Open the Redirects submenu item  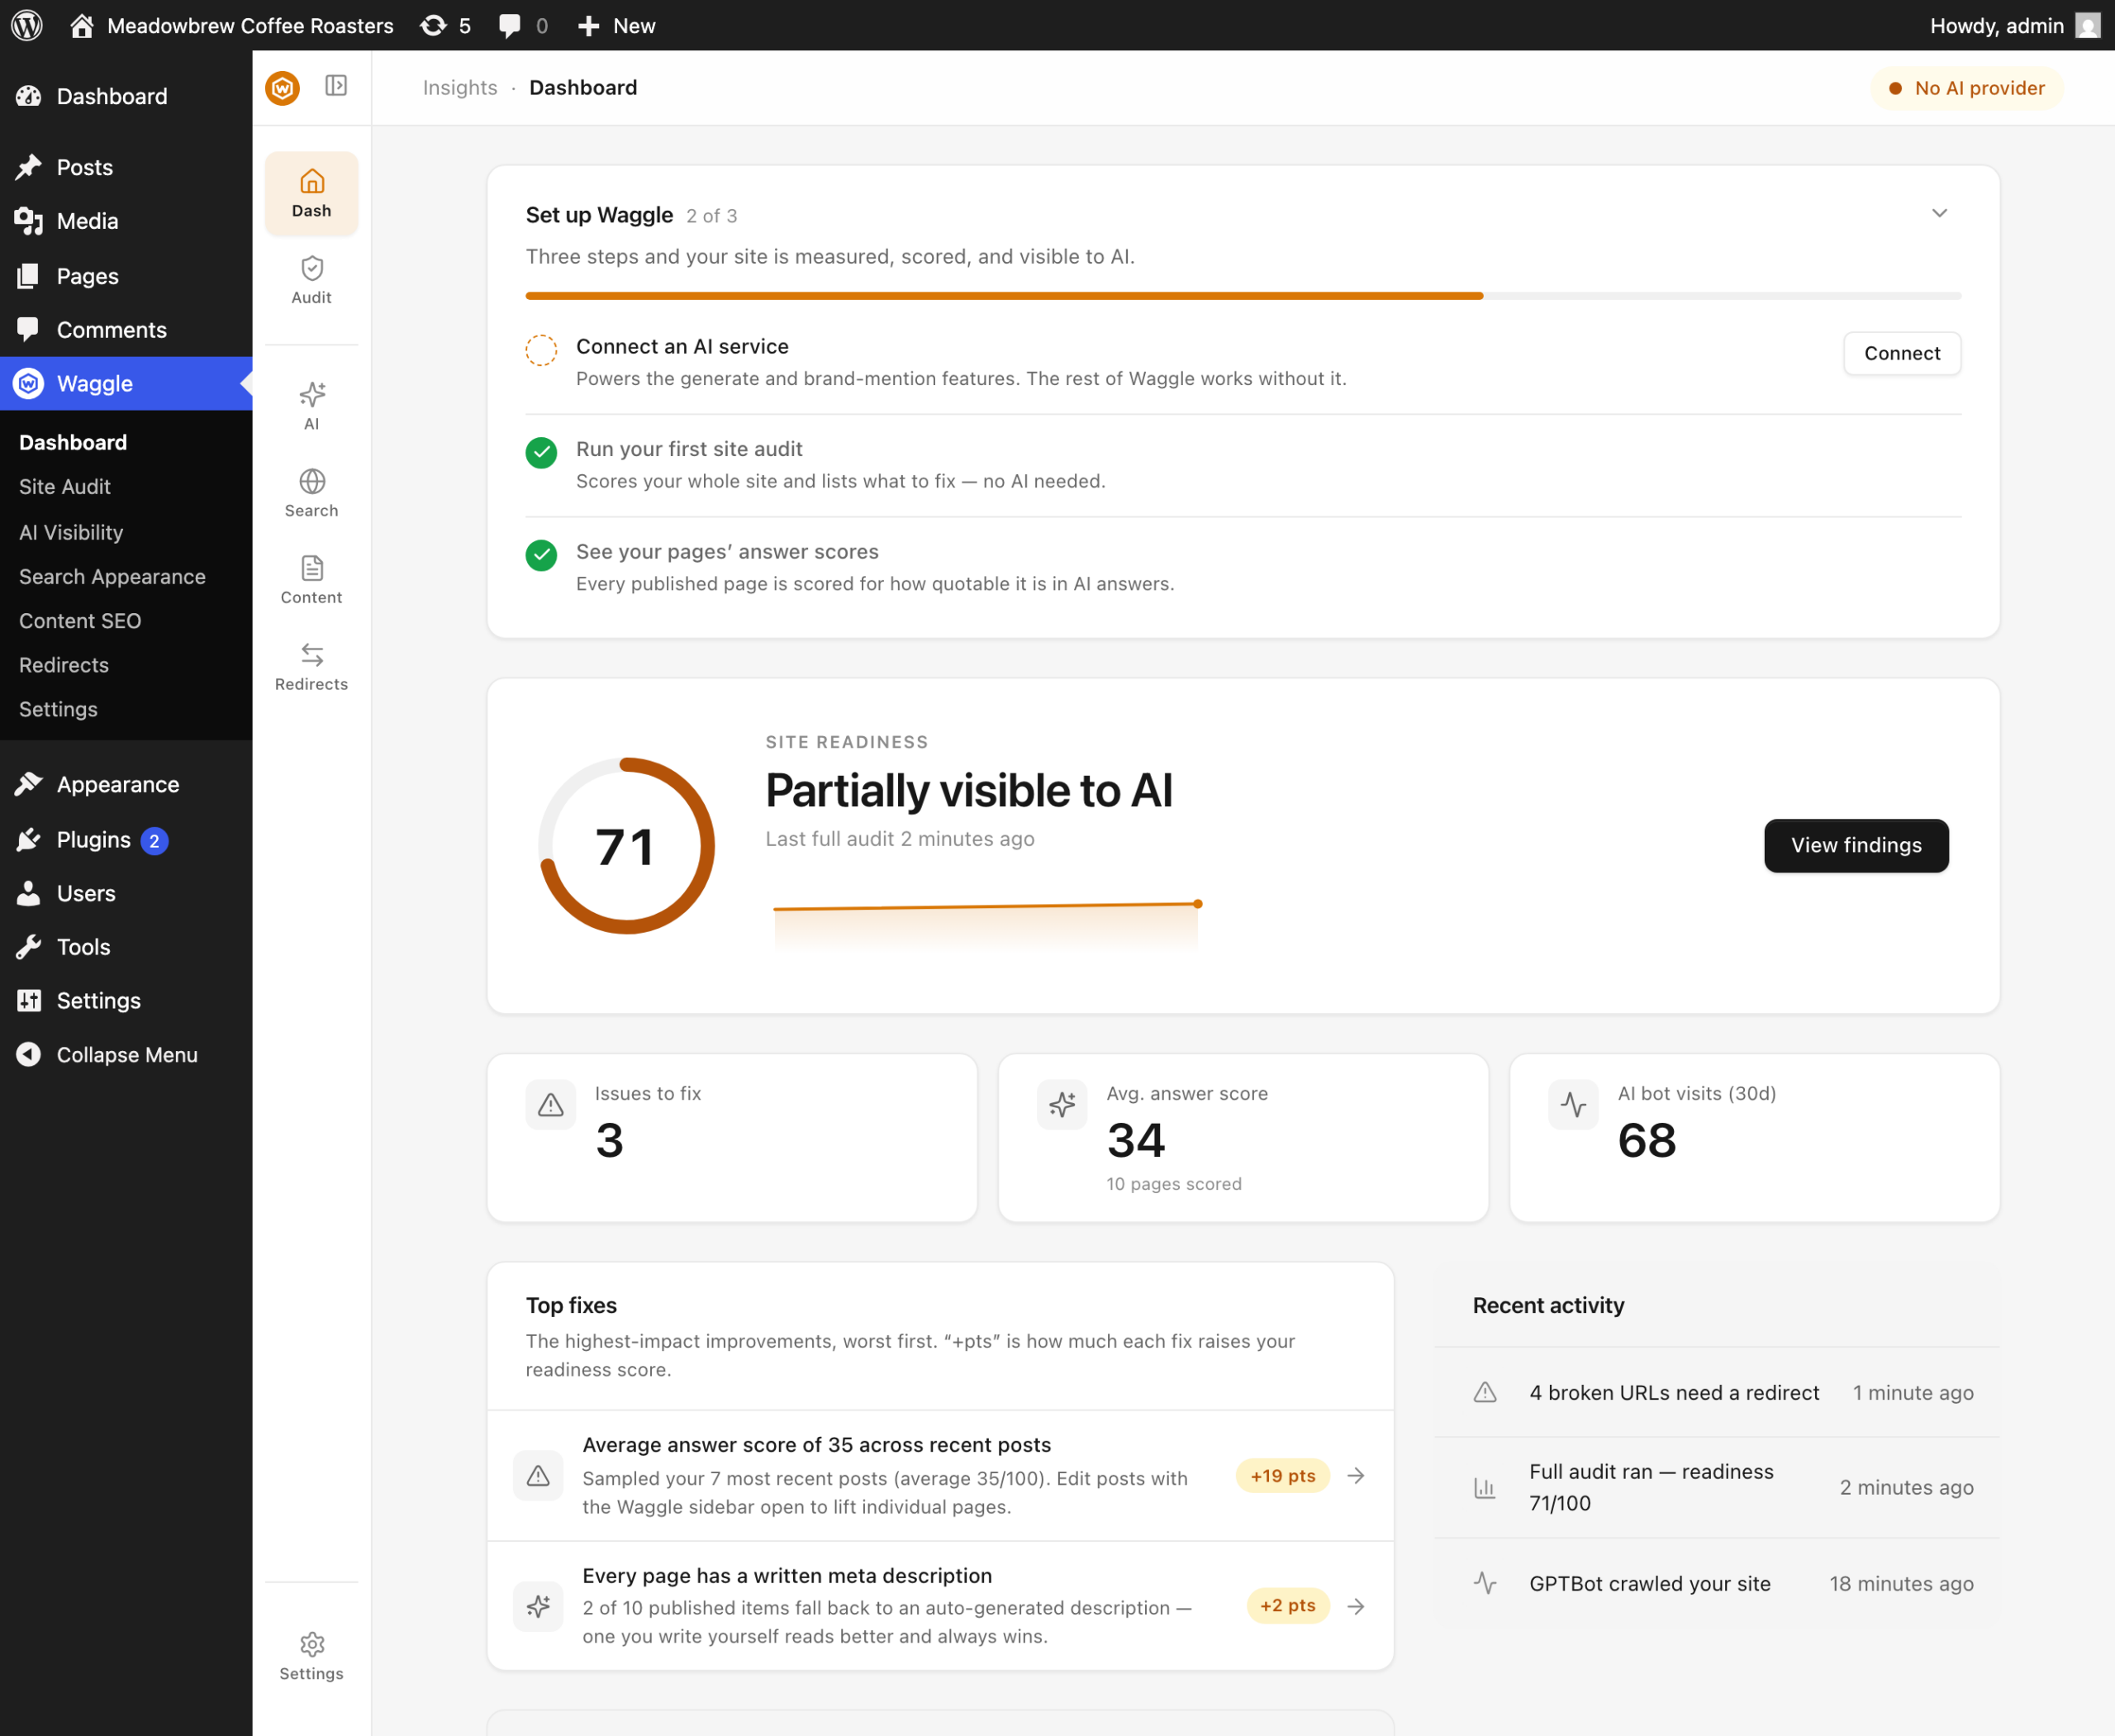[x=64, y=665]
